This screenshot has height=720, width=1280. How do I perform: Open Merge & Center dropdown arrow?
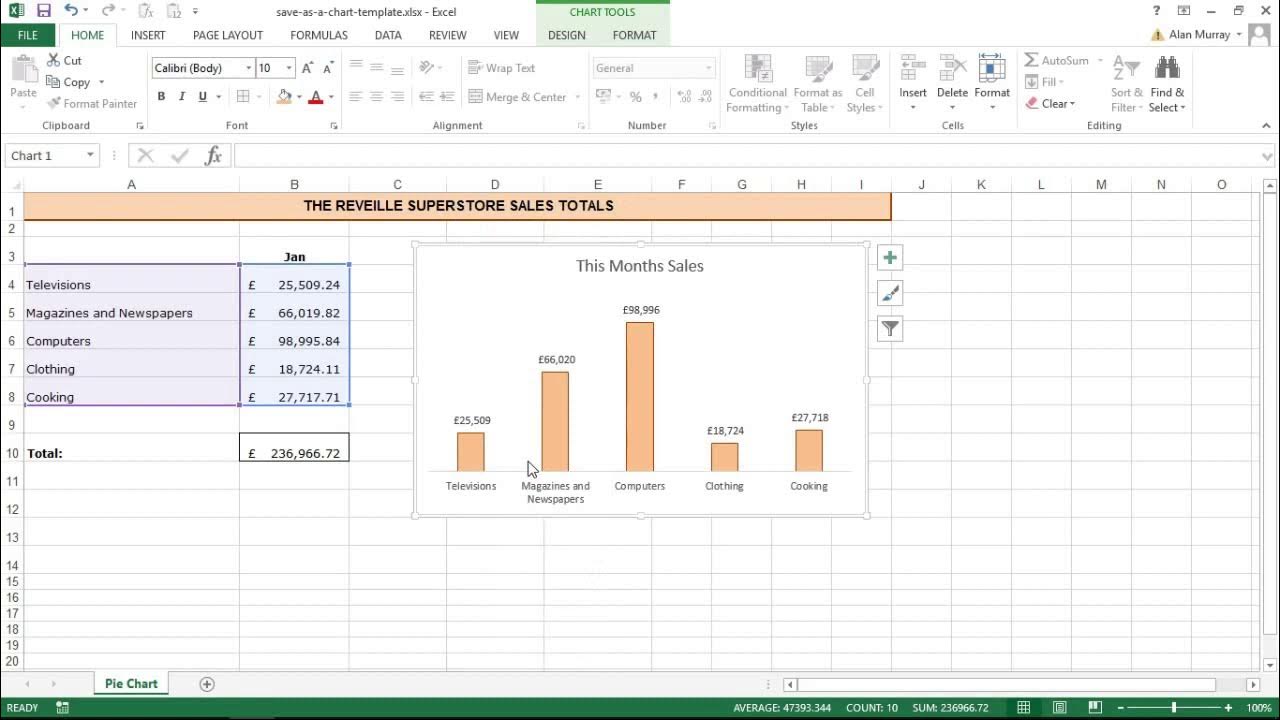tap(578, 97)
